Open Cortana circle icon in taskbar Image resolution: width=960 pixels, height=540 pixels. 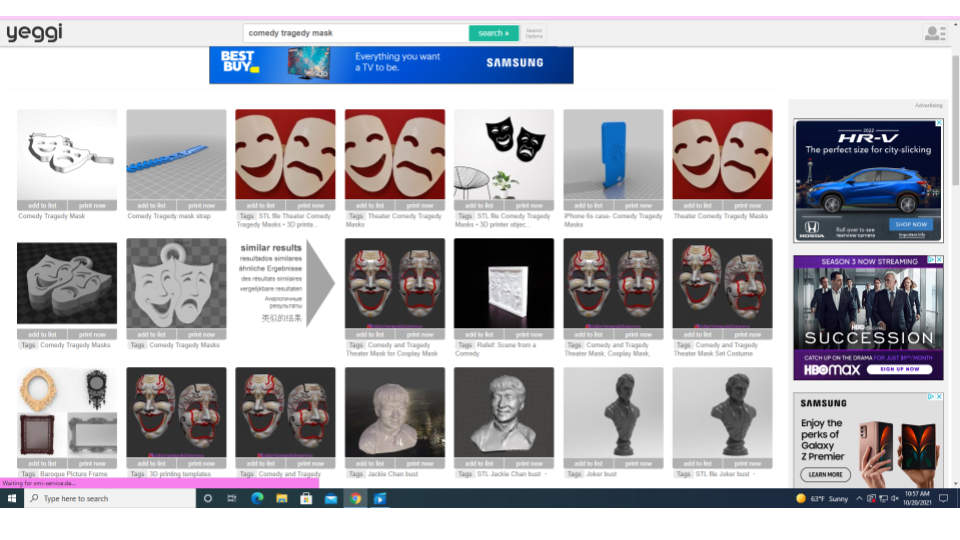coord(208,498)
